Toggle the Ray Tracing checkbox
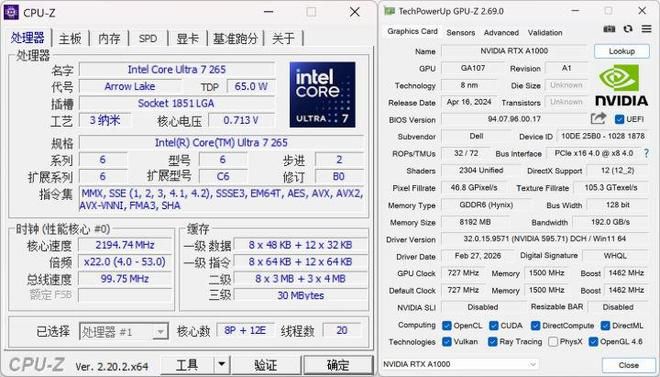 492,342
